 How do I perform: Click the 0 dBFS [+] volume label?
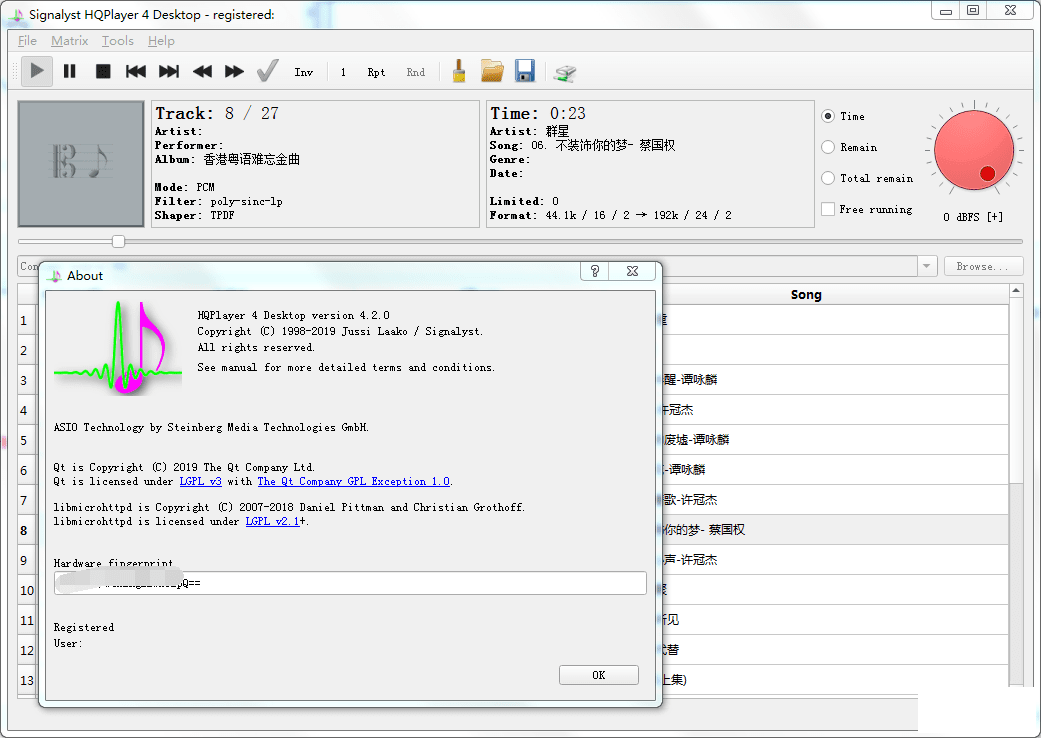pyautogui.click(x=973, y=217)
